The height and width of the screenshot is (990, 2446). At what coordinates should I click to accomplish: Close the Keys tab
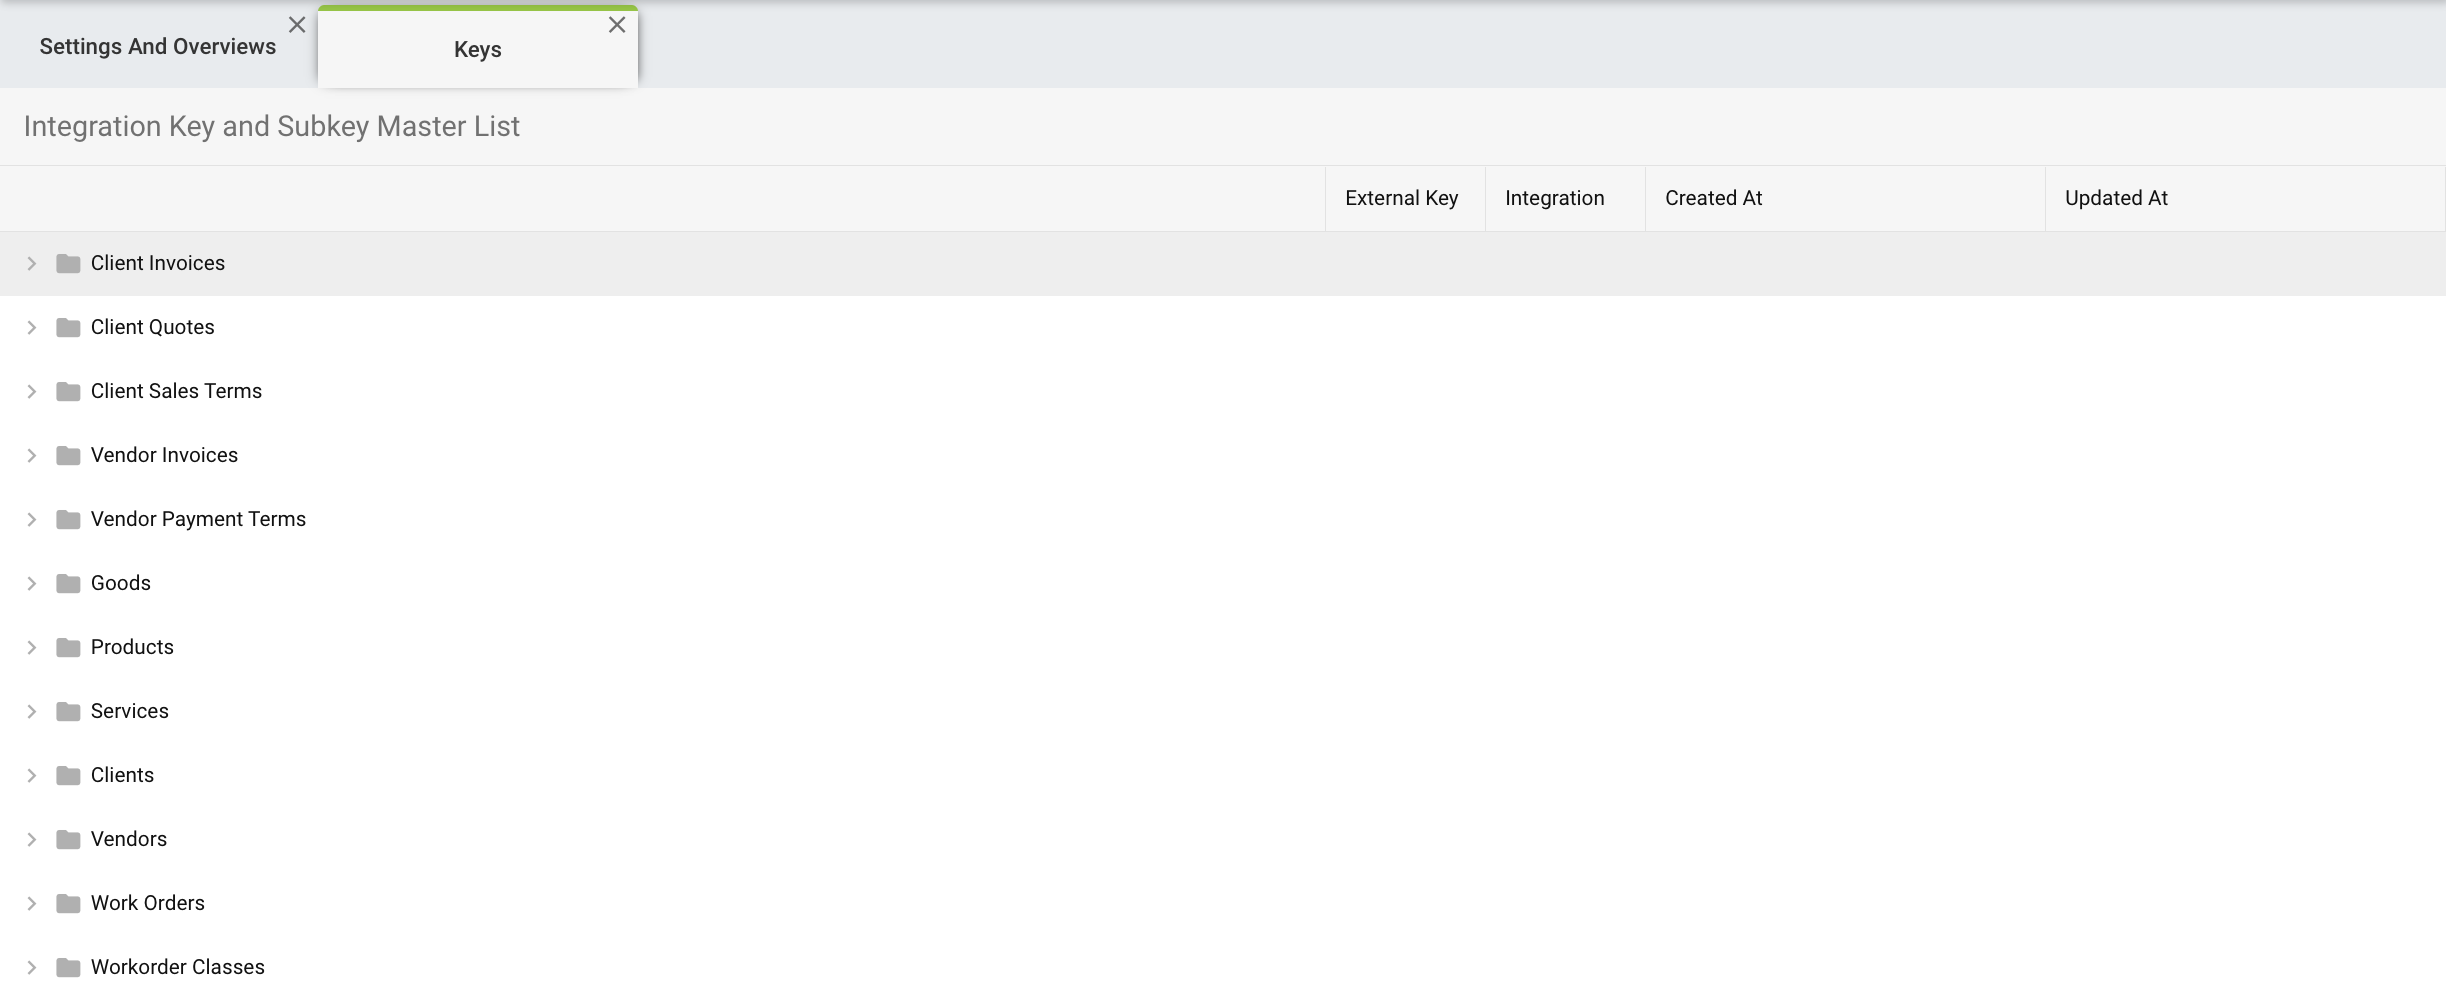(617, 24)
